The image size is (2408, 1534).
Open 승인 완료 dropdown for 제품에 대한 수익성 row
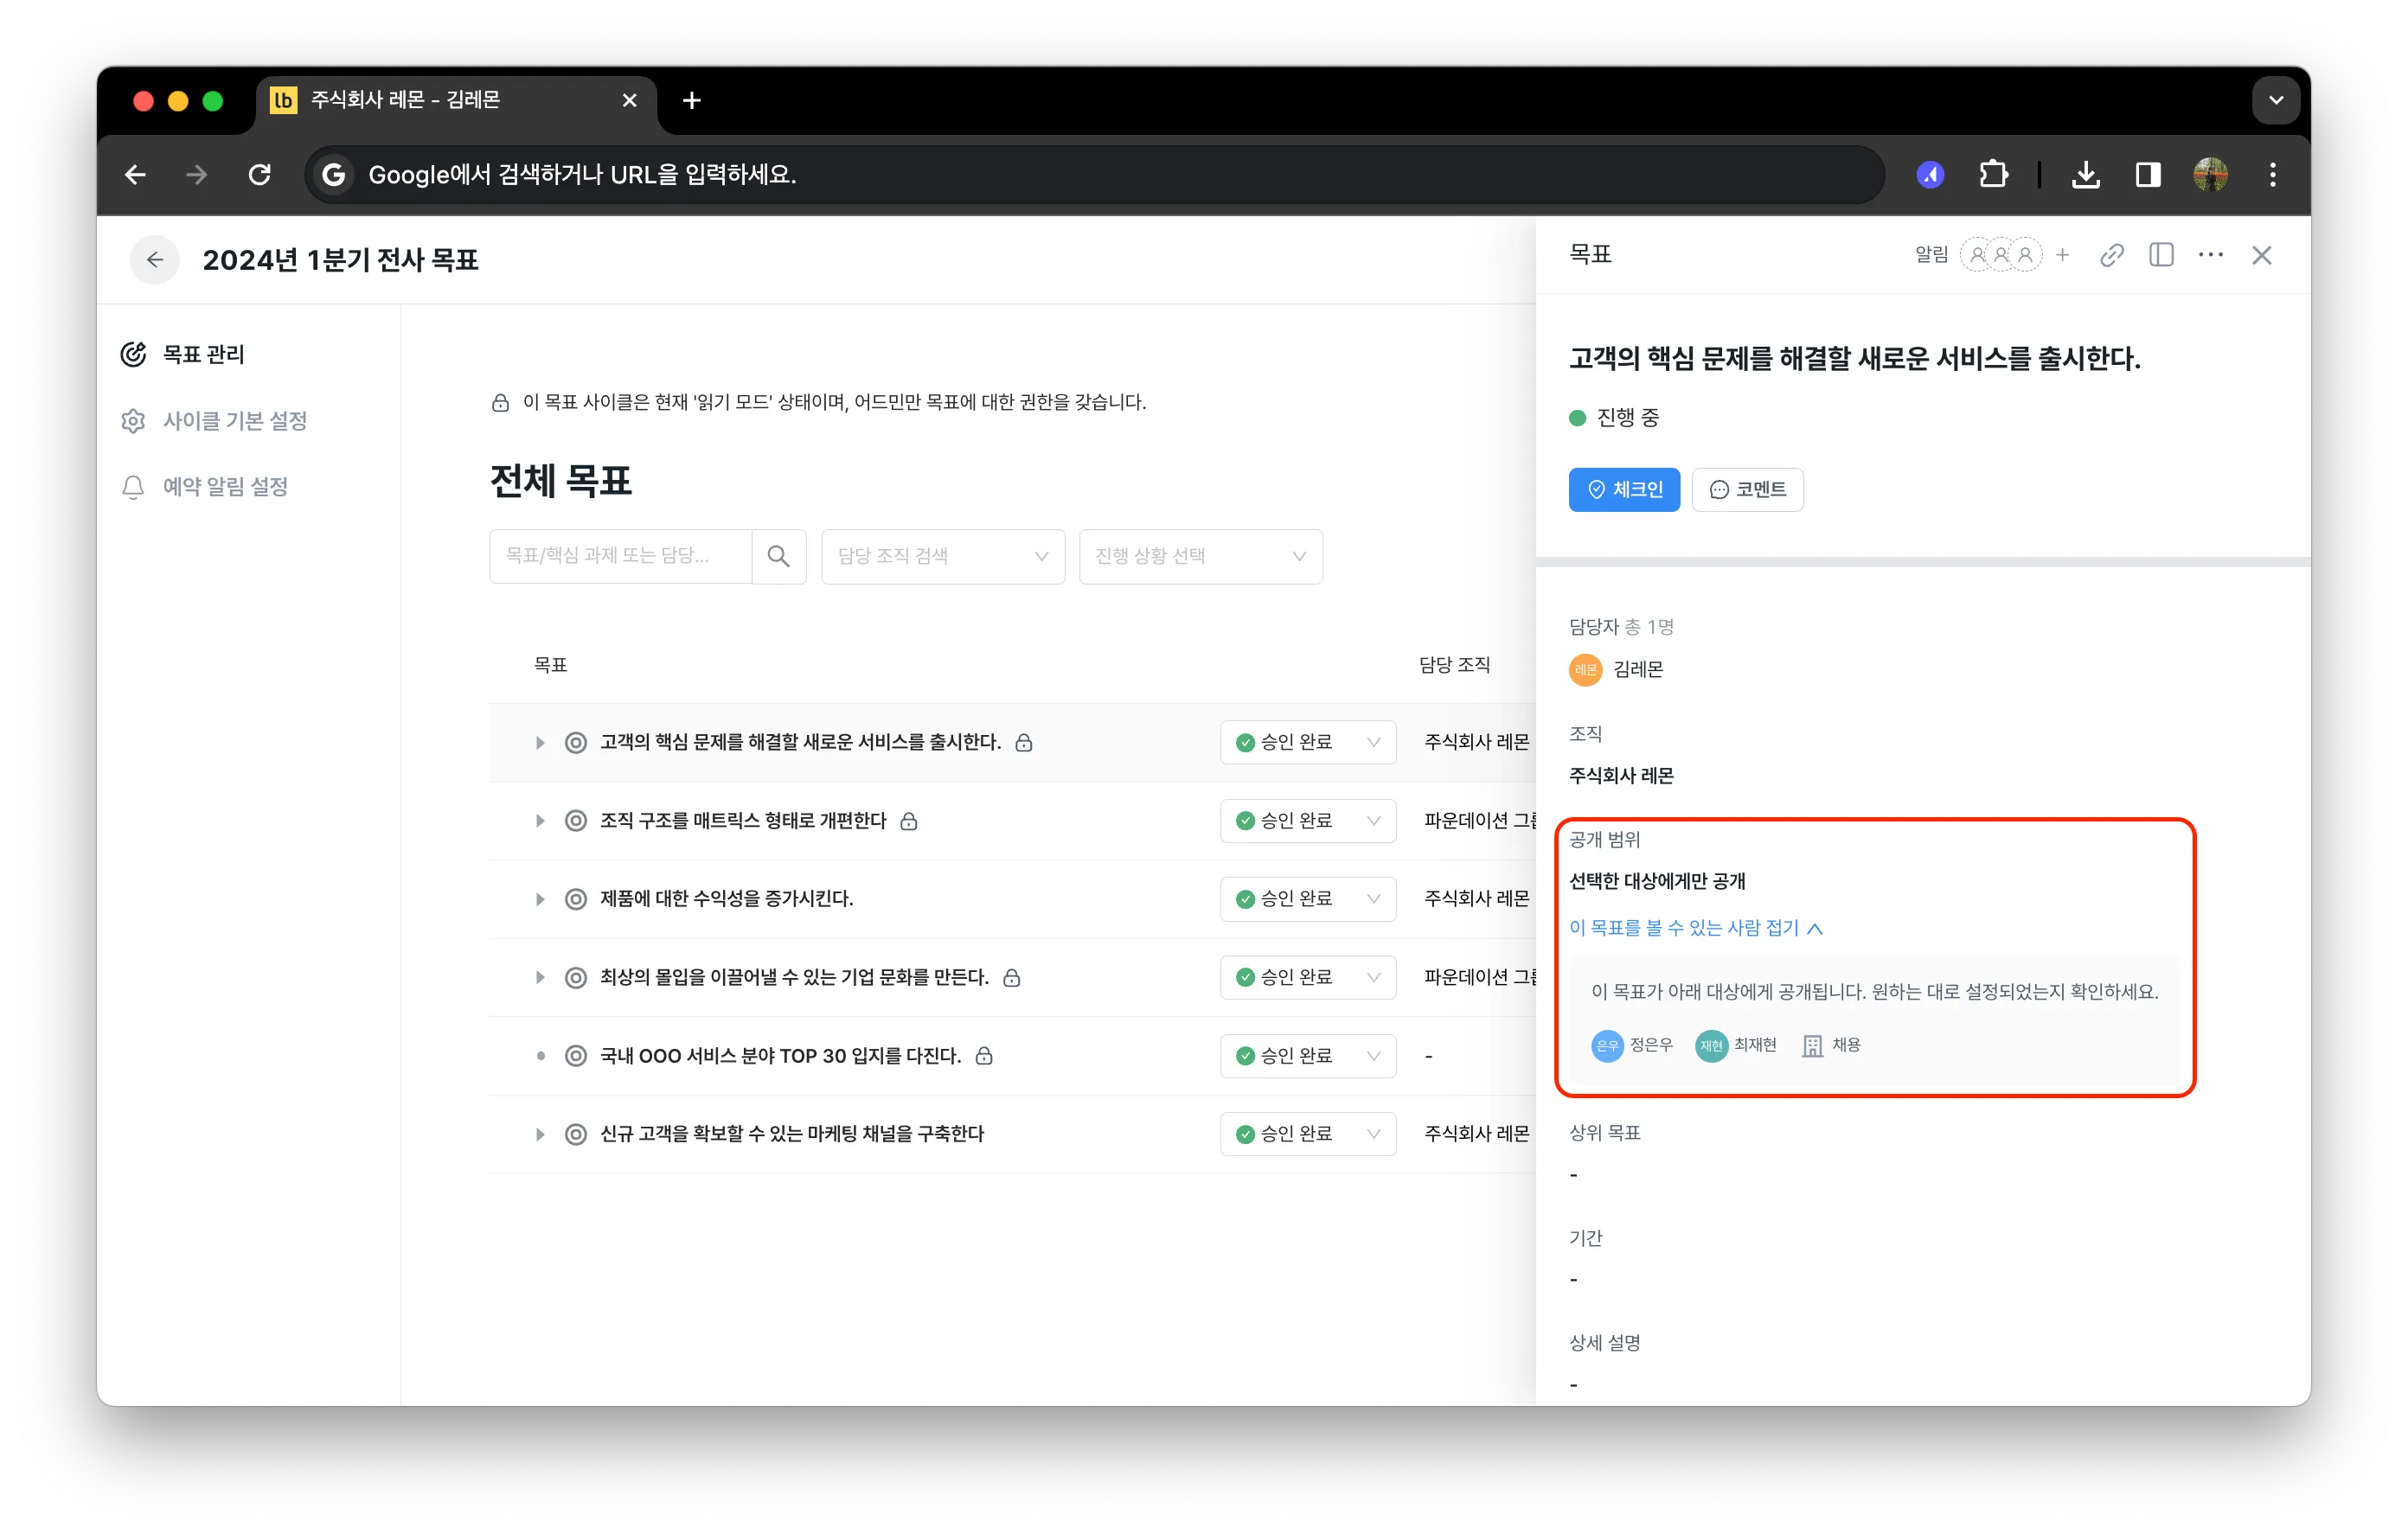point(1308,899)
